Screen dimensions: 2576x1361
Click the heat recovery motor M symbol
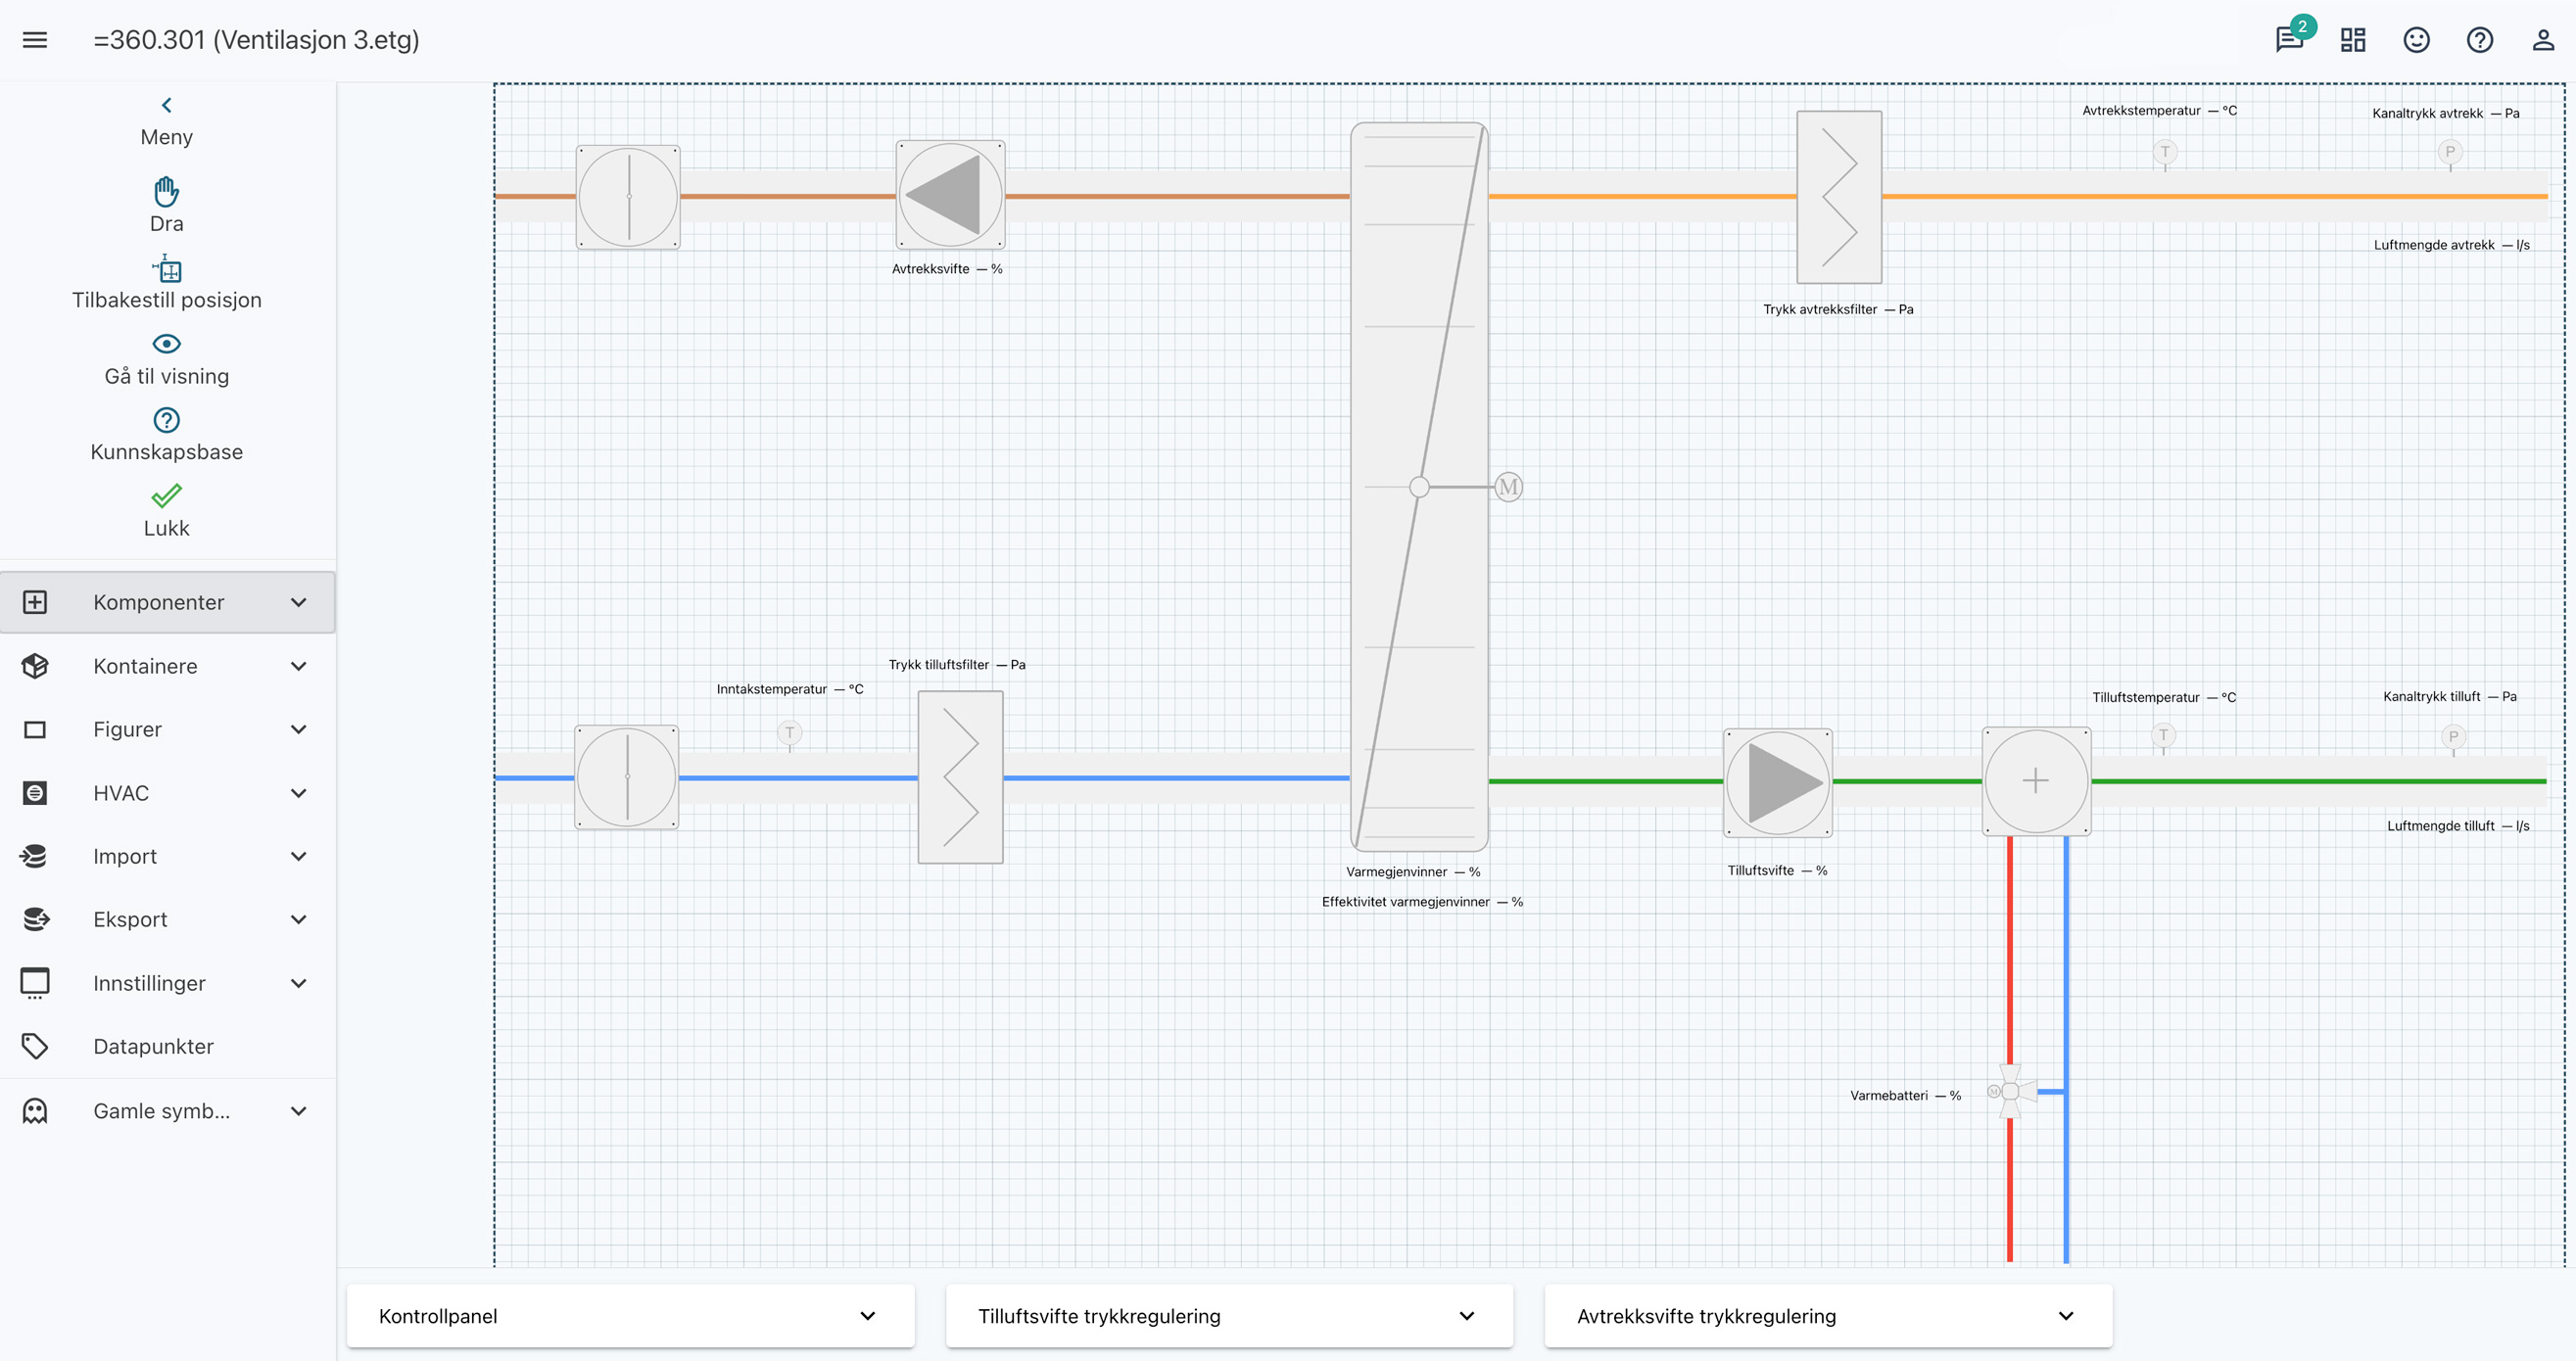click(x=1508, y=487)
